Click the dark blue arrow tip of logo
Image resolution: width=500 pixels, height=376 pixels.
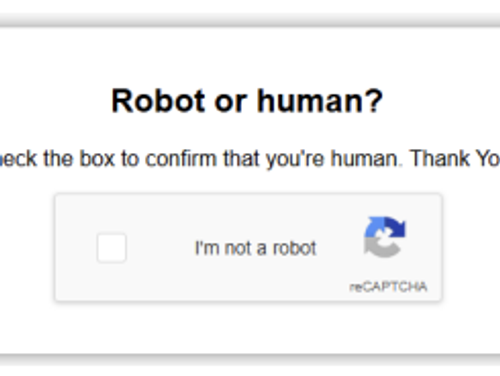pyautogui.click(x=396, y=227)
